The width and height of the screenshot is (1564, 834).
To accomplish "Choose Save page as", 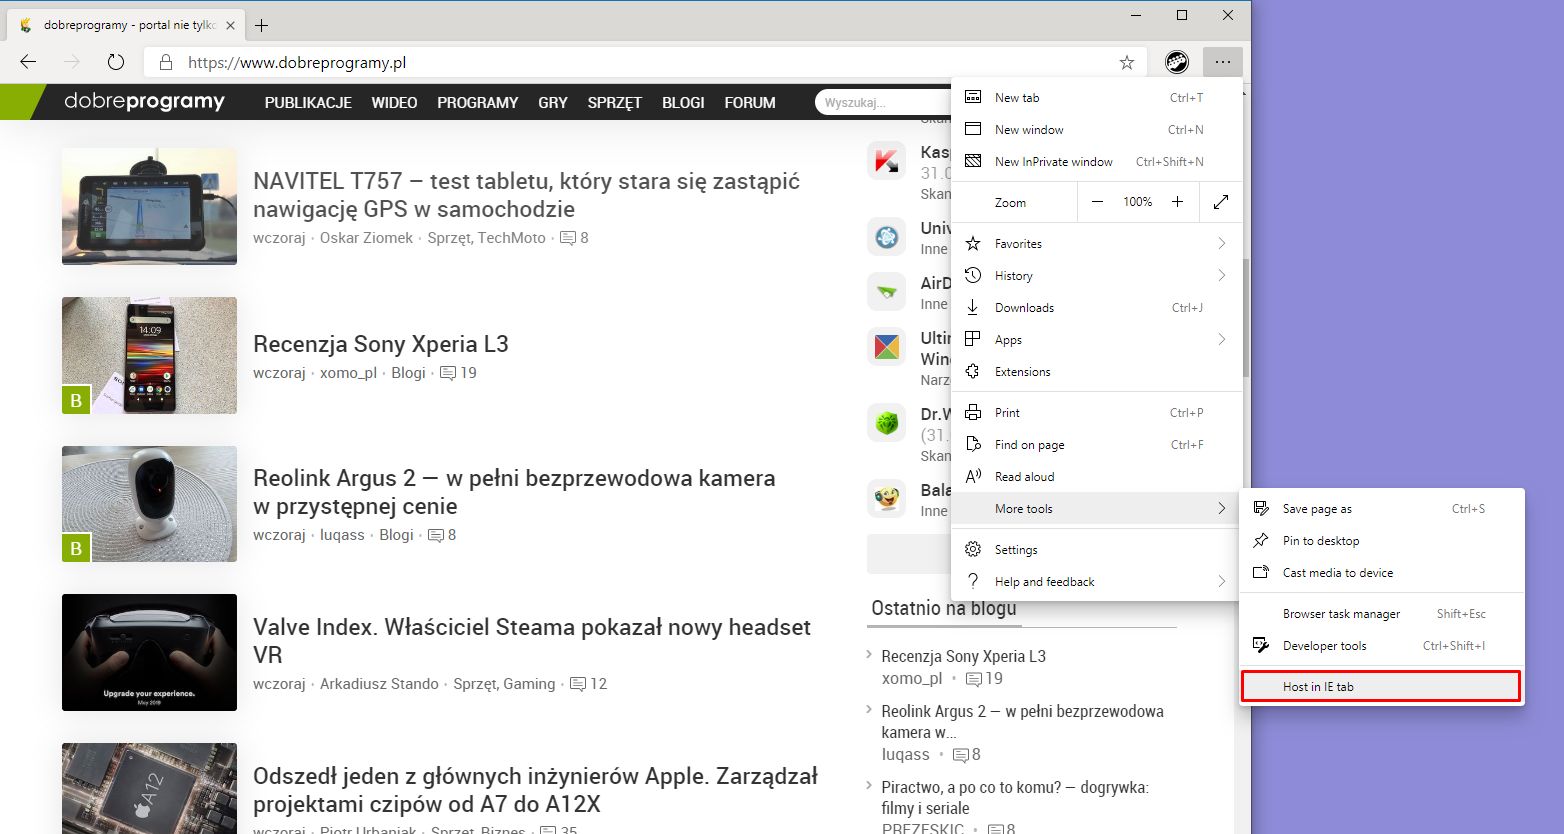I will [x=1317, y=508].
